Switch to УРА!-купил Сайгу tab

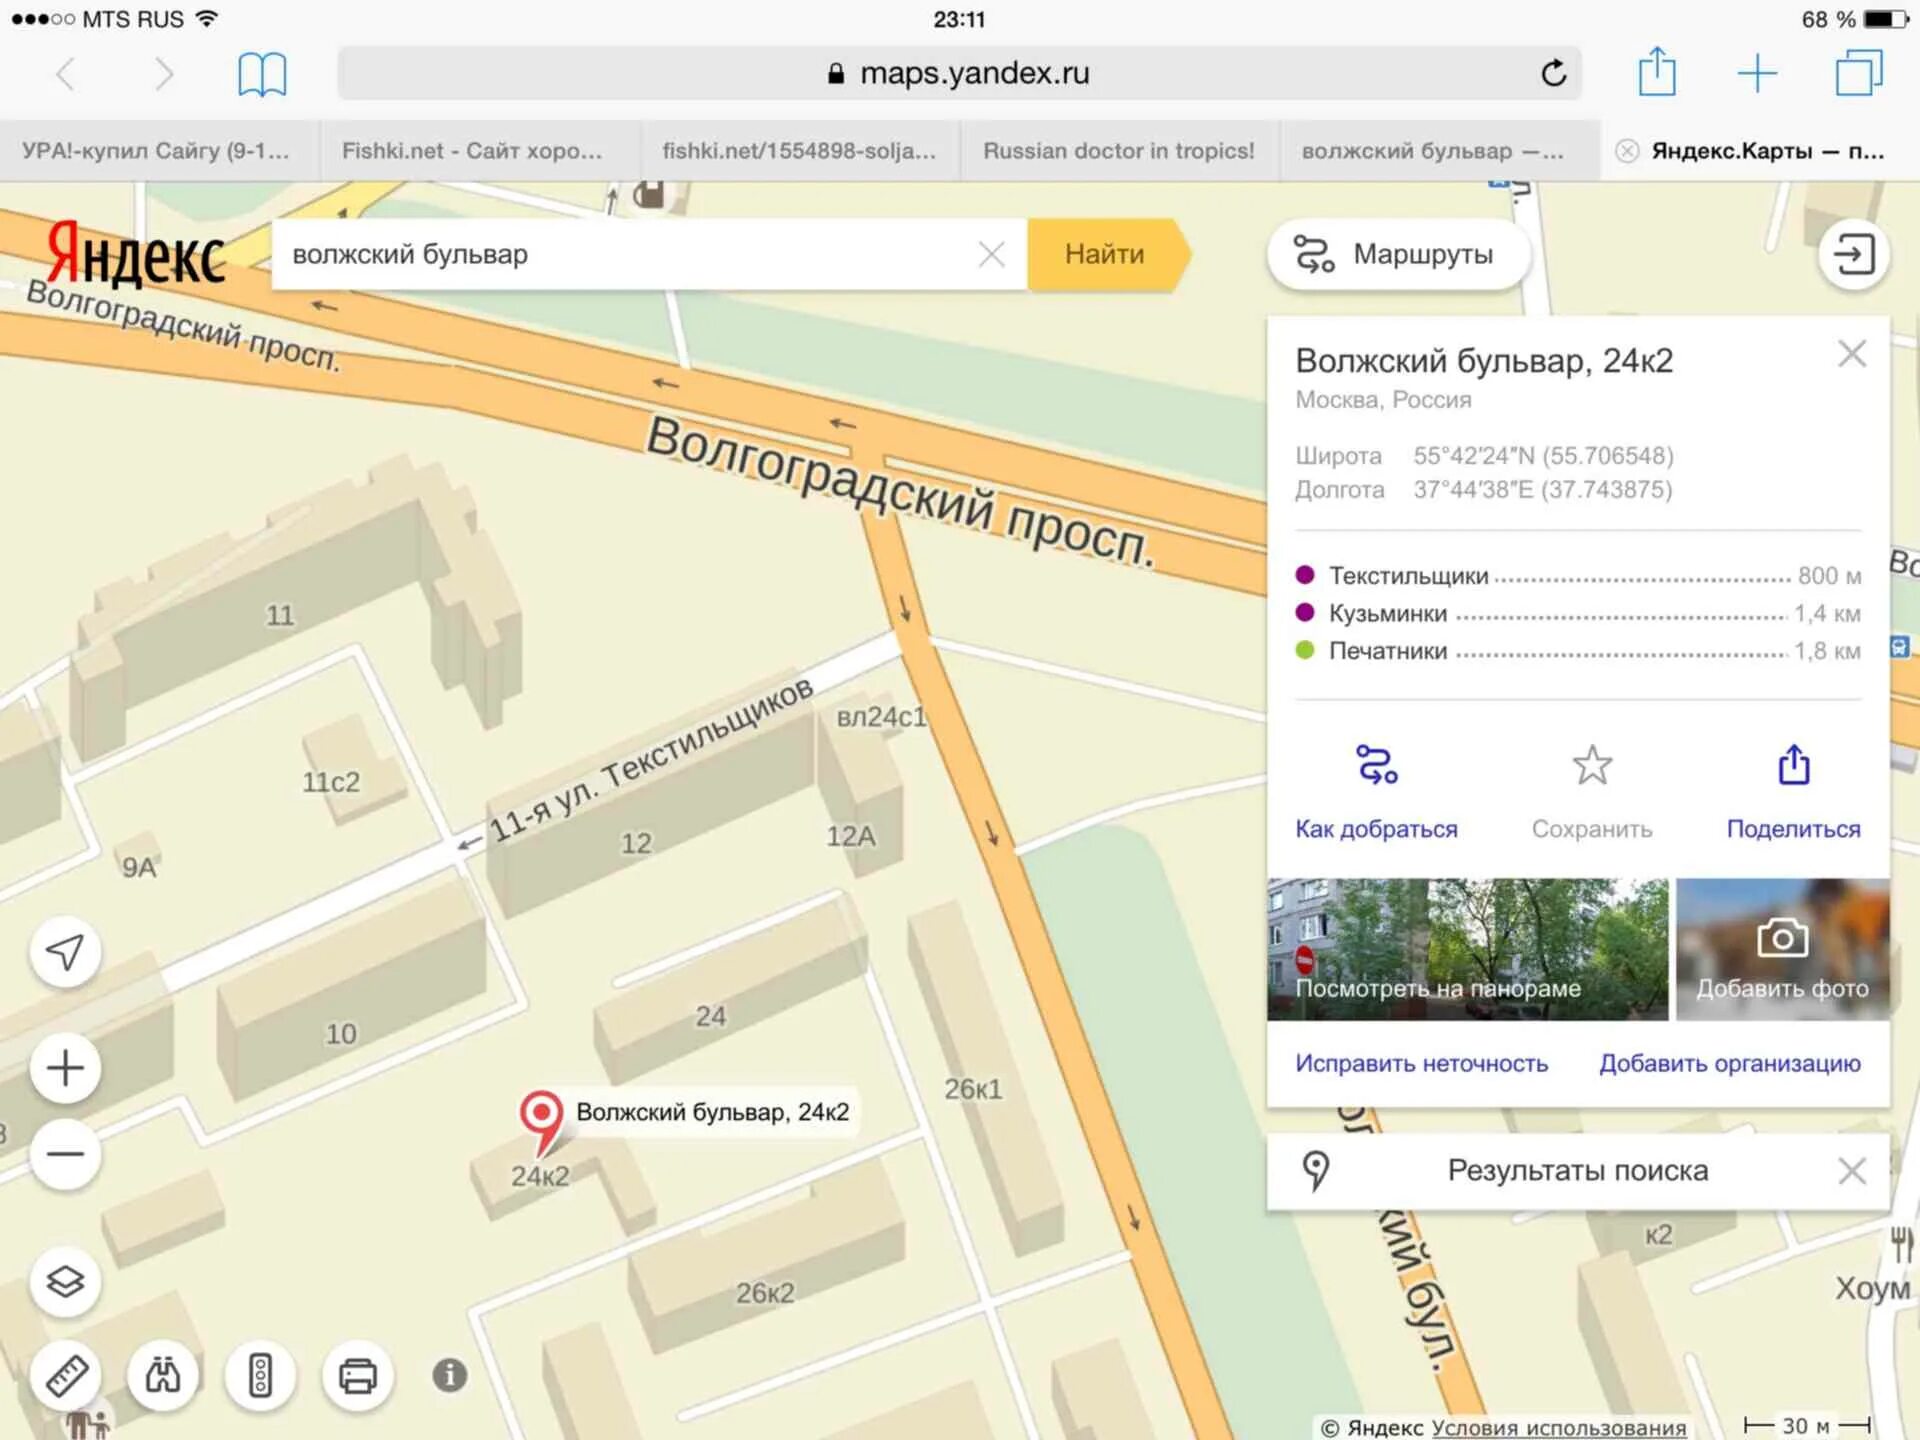[x=160, y=151]
